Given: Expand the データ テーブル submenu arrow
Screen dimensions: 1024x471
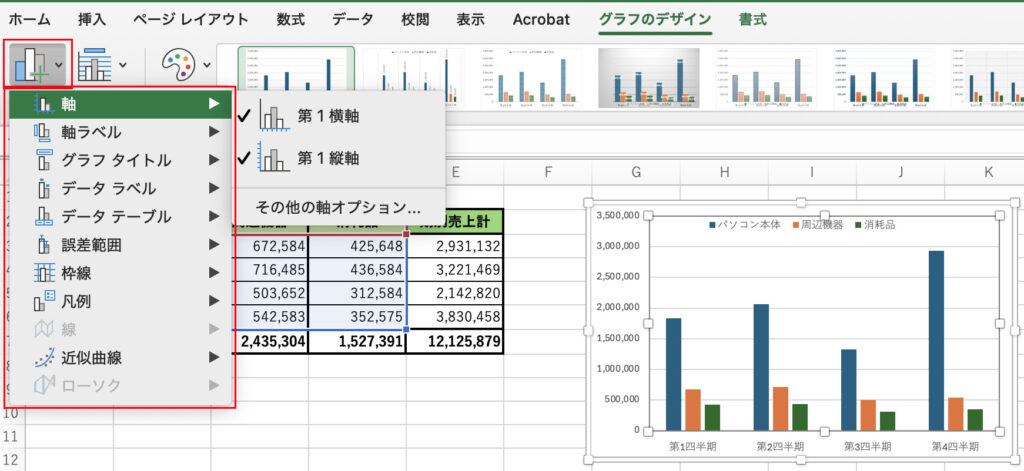Looking at the screenshot, I should click(x=214, y=216).
